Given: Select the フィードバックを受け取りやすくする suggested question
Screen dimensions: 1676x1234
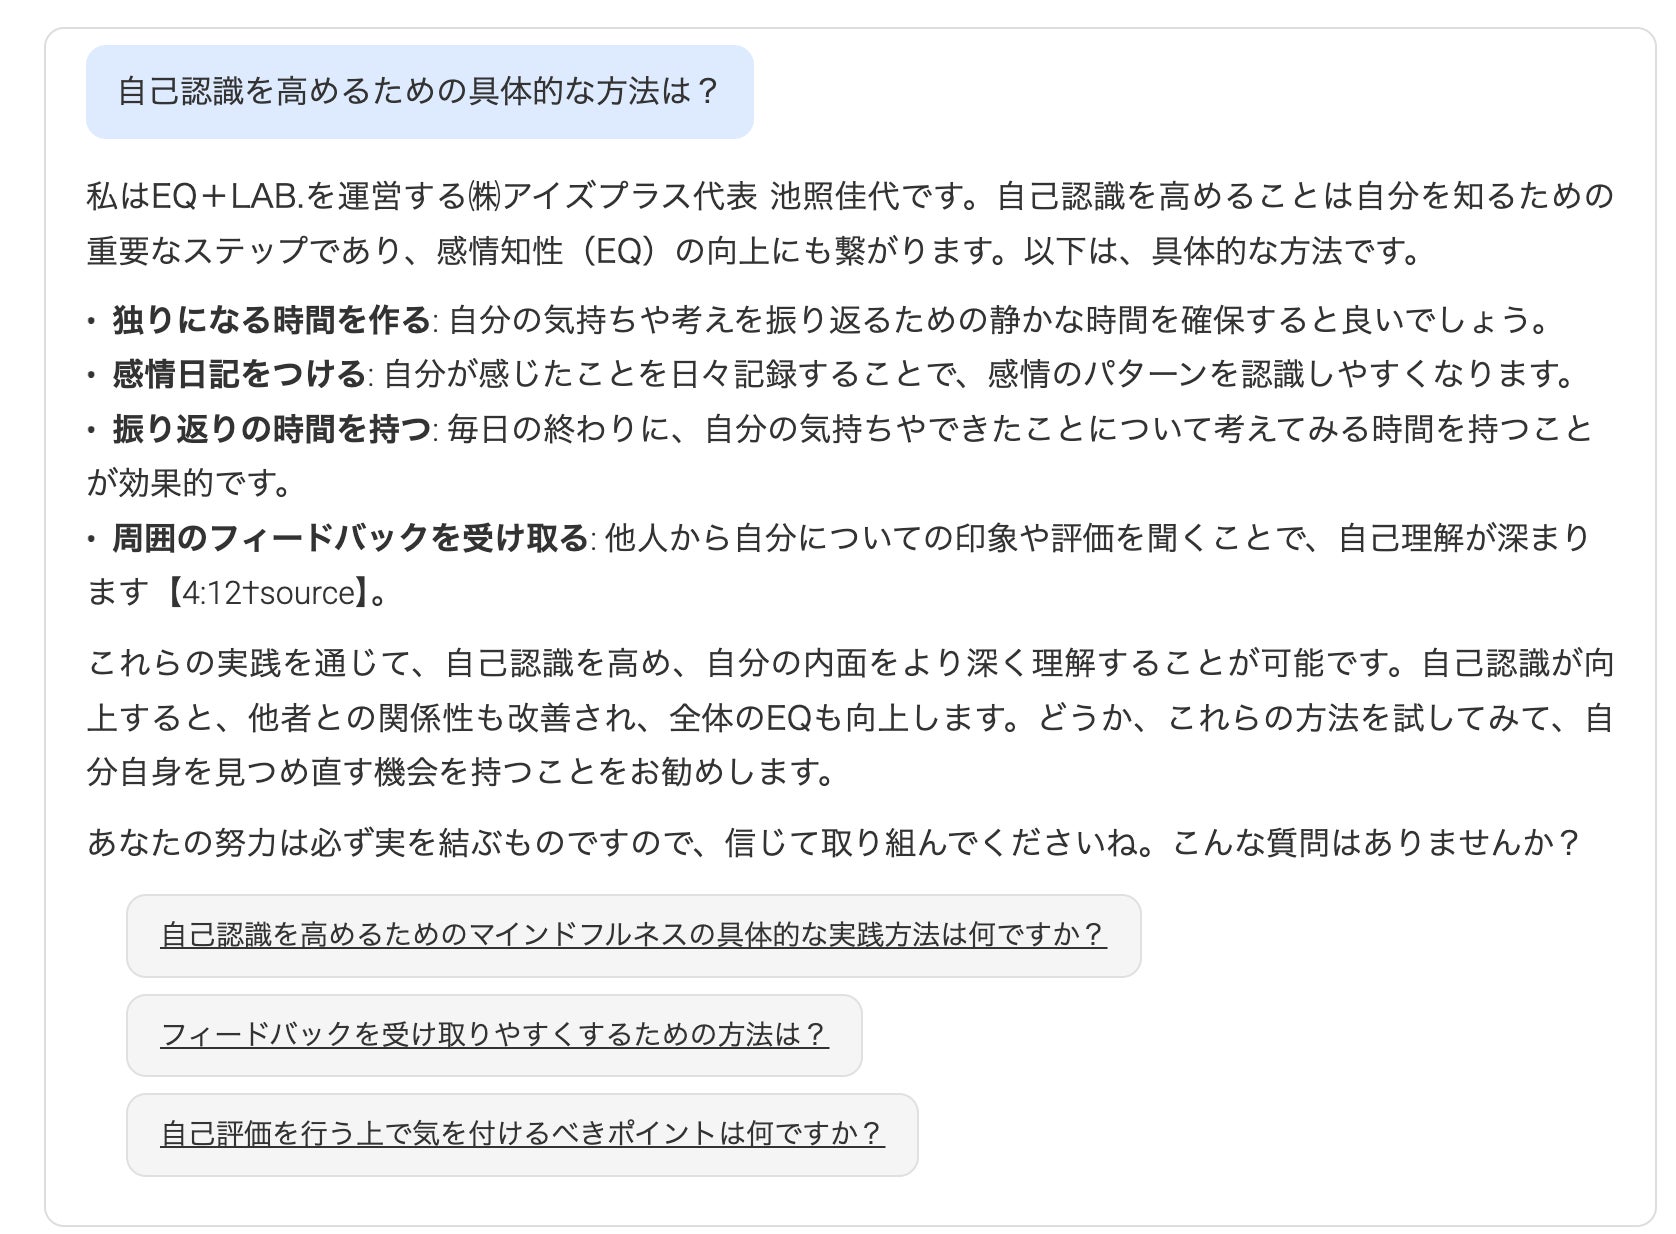Looking at the screenshot, I should pos(494,1034).
